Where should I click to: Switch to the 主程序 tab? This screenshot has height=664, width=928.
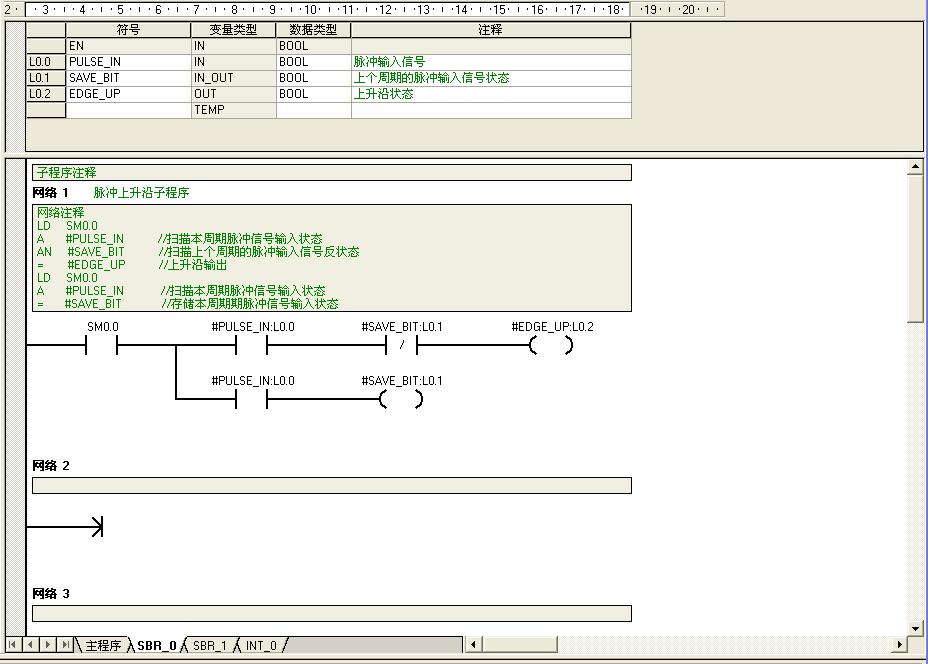click(103, 645)
